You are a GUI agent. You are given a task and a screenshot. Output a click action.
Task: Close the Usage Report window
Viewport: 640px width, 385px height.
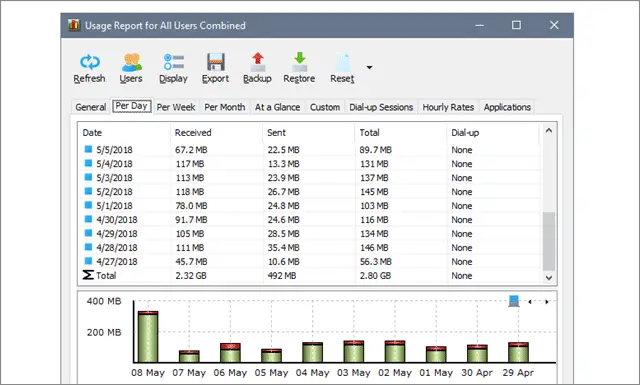click(x=554, y=25)
